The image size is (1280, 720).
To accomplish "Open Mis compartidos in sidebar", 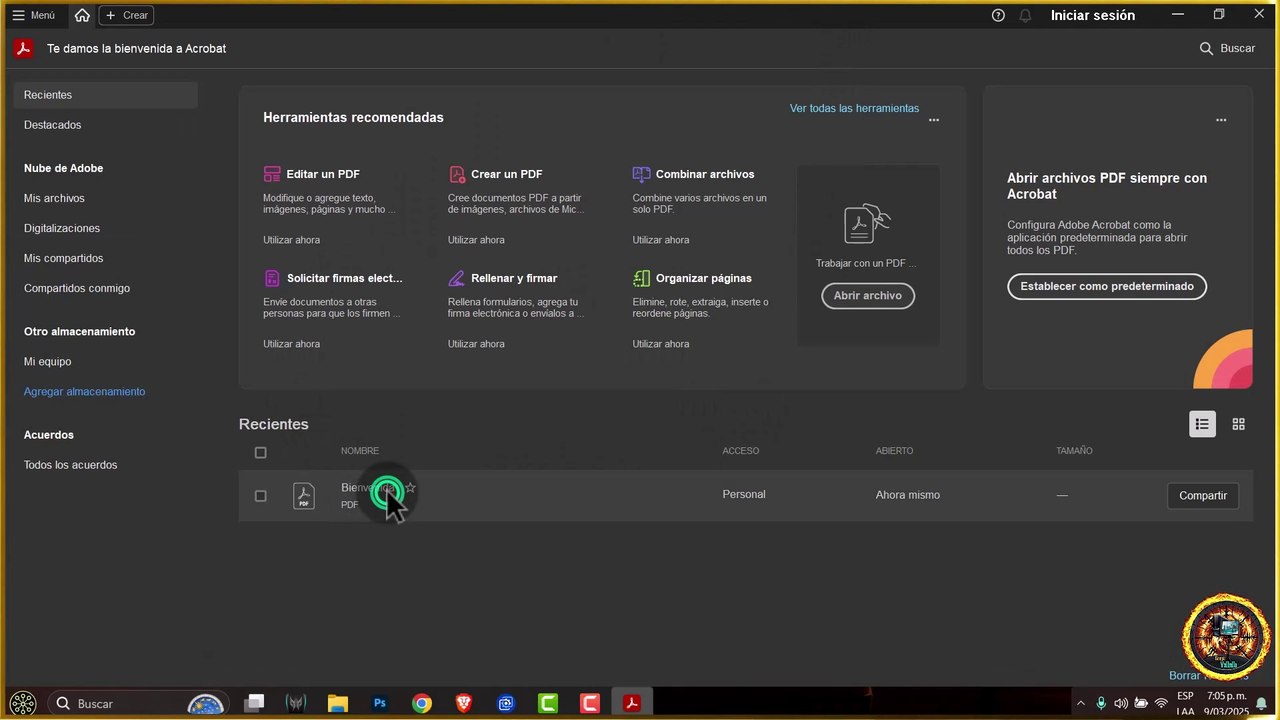I will [x=63, y=258].
